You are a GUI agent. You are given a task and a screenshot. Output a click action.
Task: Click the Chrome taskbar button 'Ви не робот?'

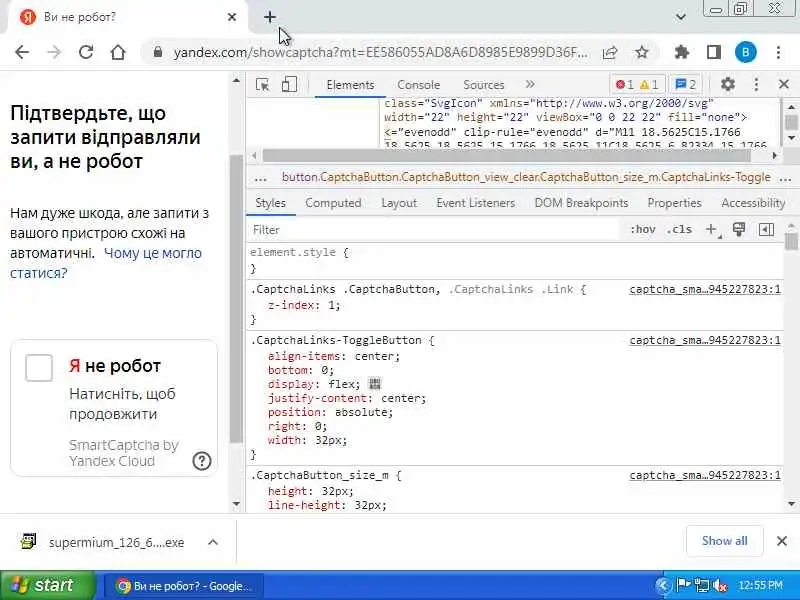coord(184,586)
